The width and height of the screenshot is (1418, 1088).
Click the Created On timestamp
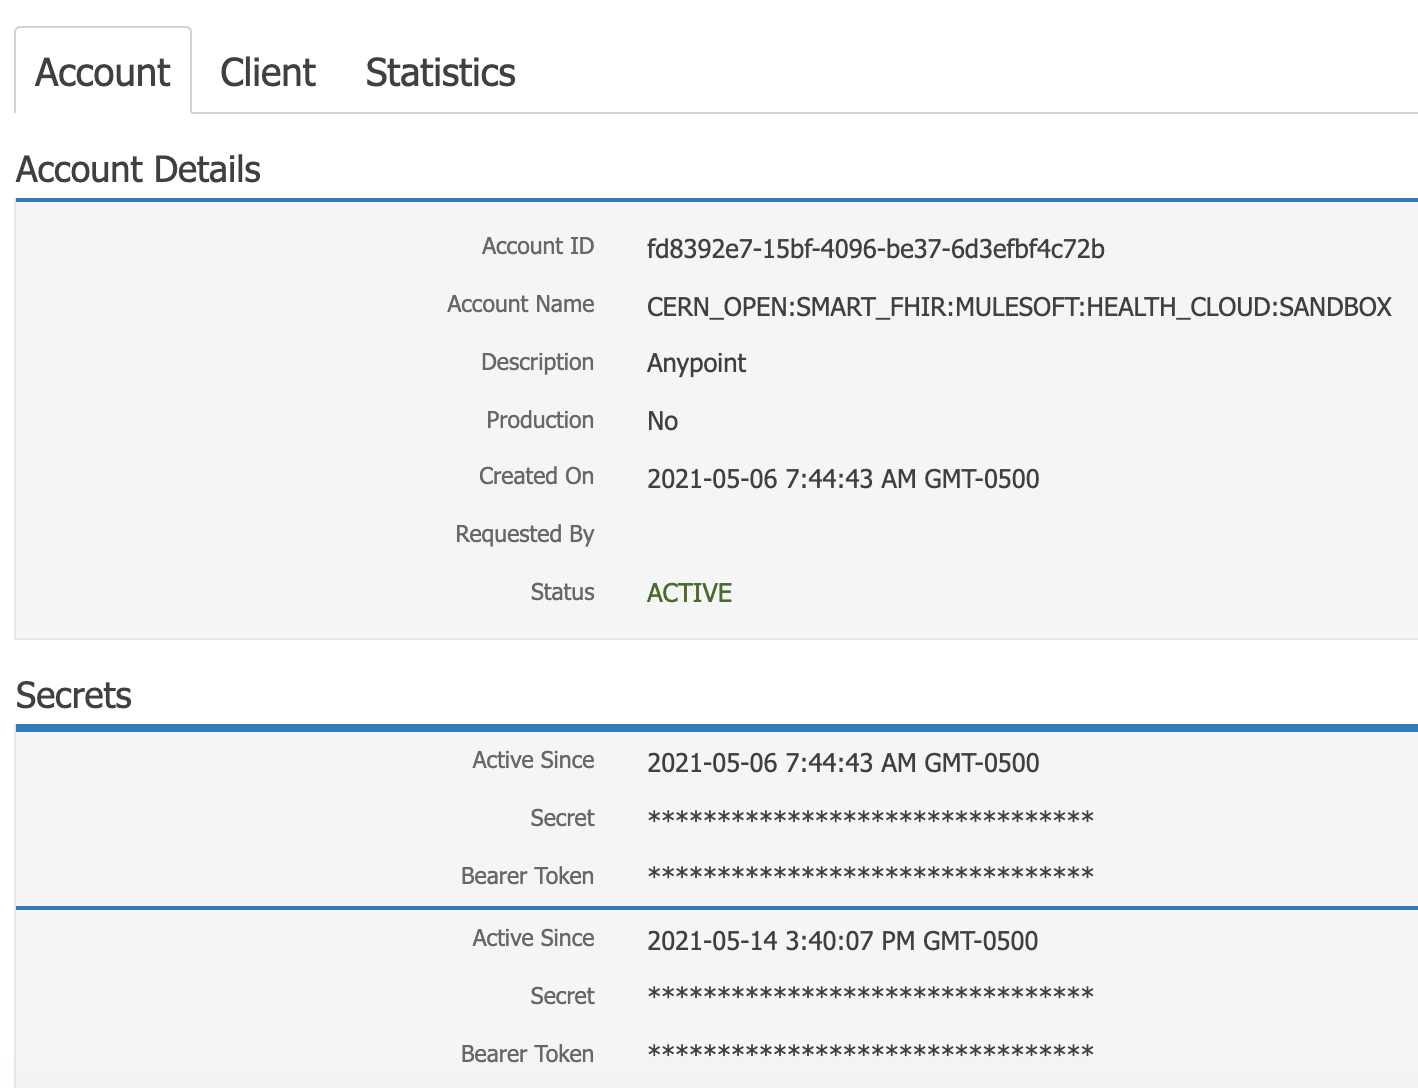point(843,479)
